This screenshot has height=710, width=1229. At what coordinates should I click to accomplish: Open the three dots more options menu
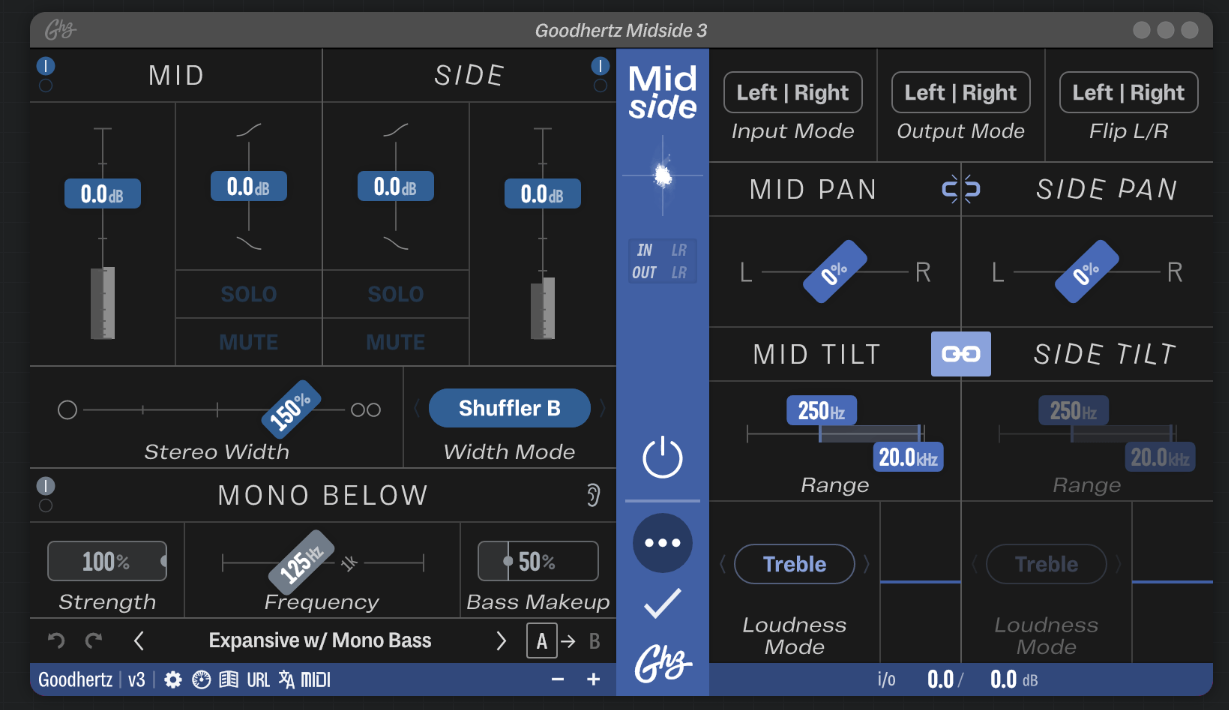click(x=662, y=544)
